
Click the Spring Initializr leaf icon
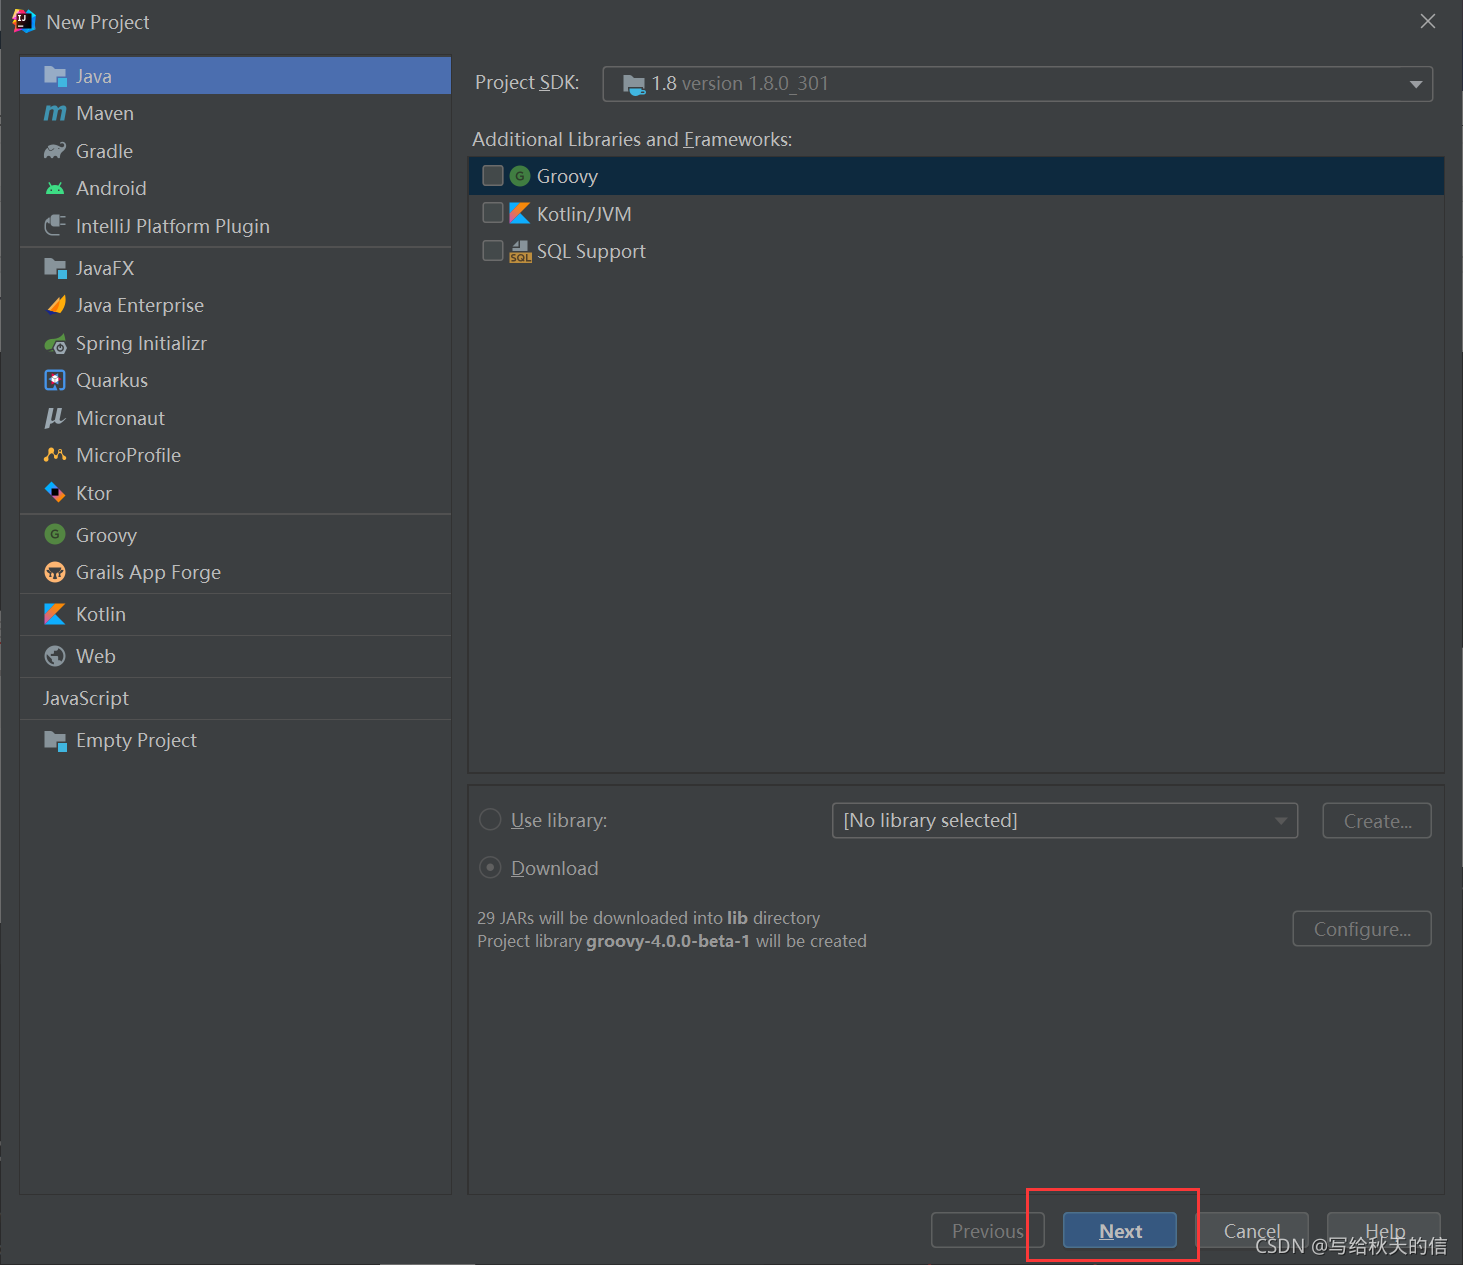(55, 344)
